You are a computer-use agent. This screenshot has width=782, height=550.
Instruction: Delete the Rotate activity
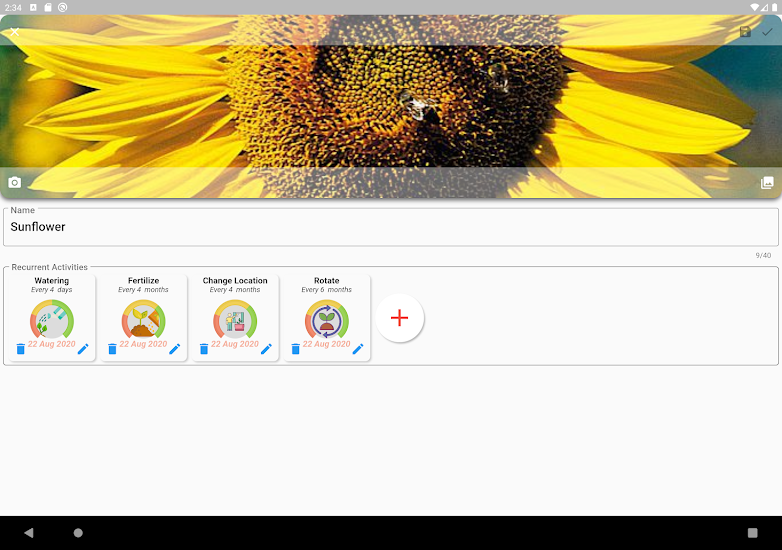point(296,349)
